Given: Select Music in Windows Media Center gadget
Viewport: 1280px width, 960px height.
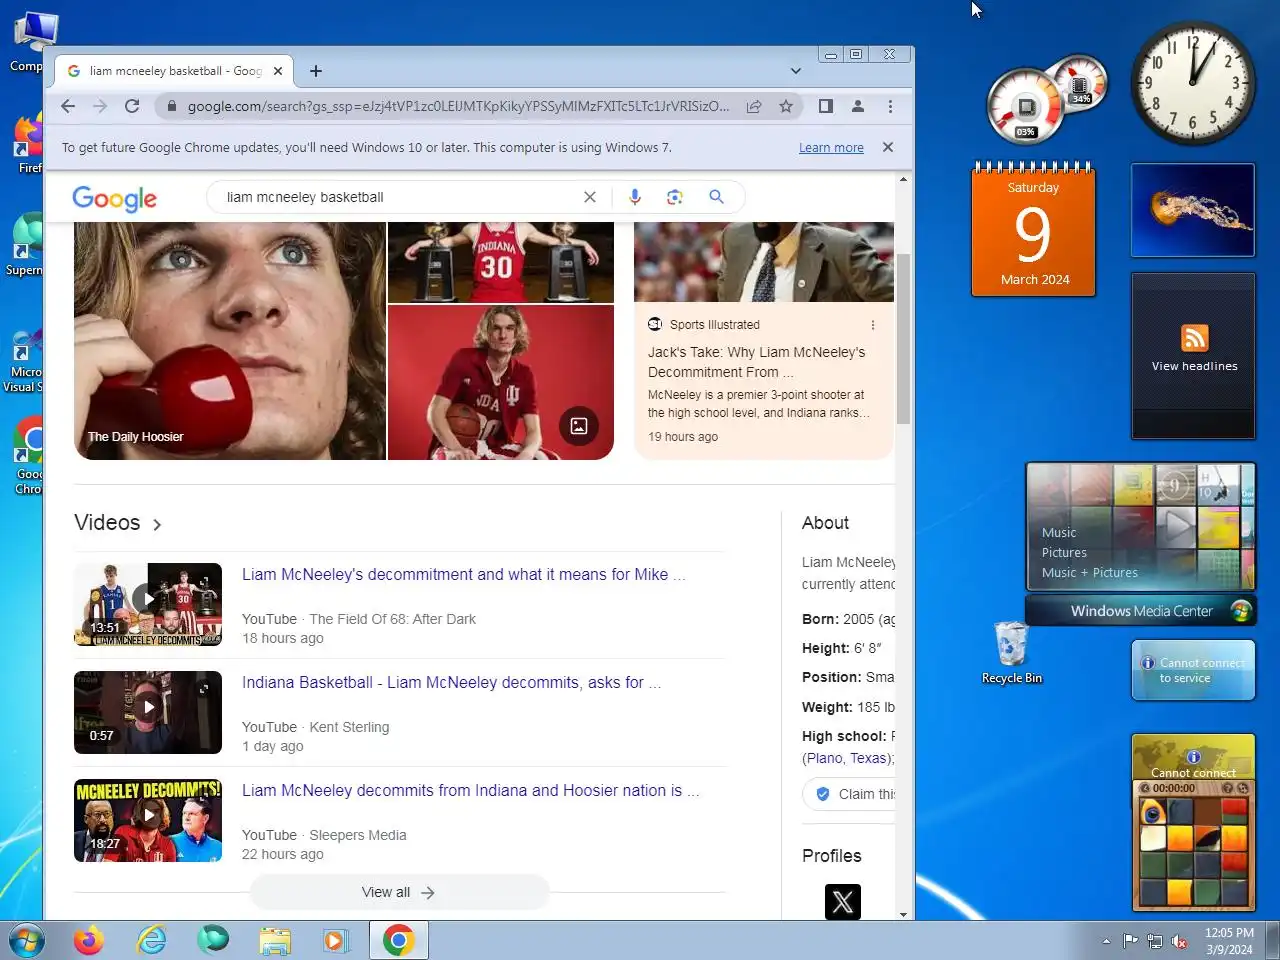Looking at the screenshot, I should pos(1059,533).
